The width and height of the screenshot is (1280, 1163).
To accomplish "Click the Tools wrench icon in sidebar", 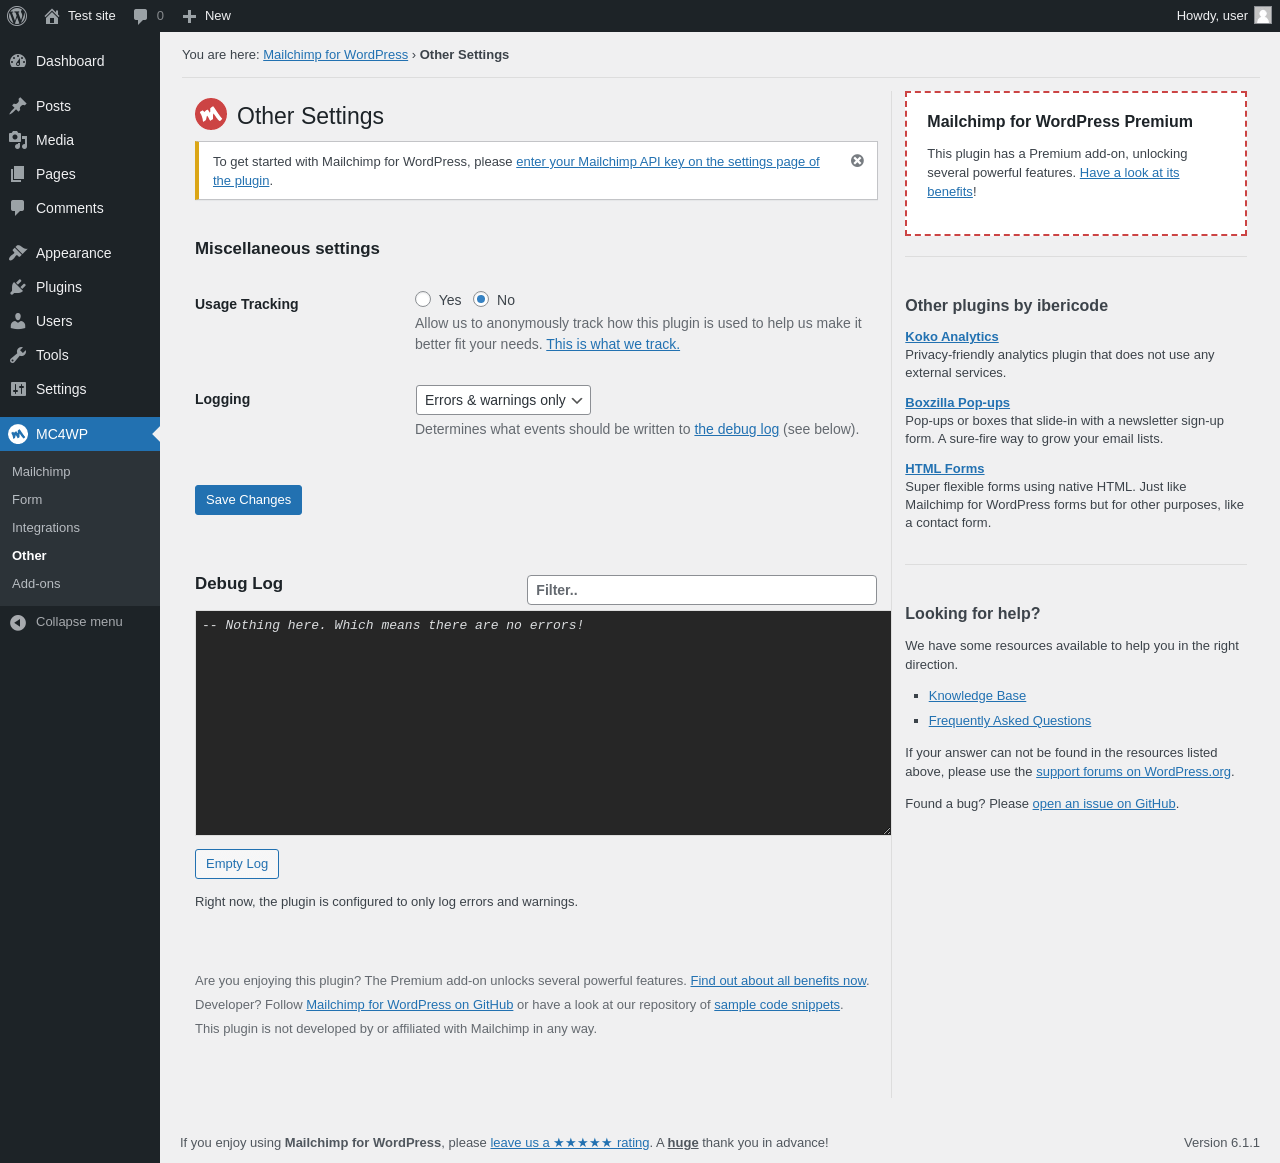I will point(18,355).
